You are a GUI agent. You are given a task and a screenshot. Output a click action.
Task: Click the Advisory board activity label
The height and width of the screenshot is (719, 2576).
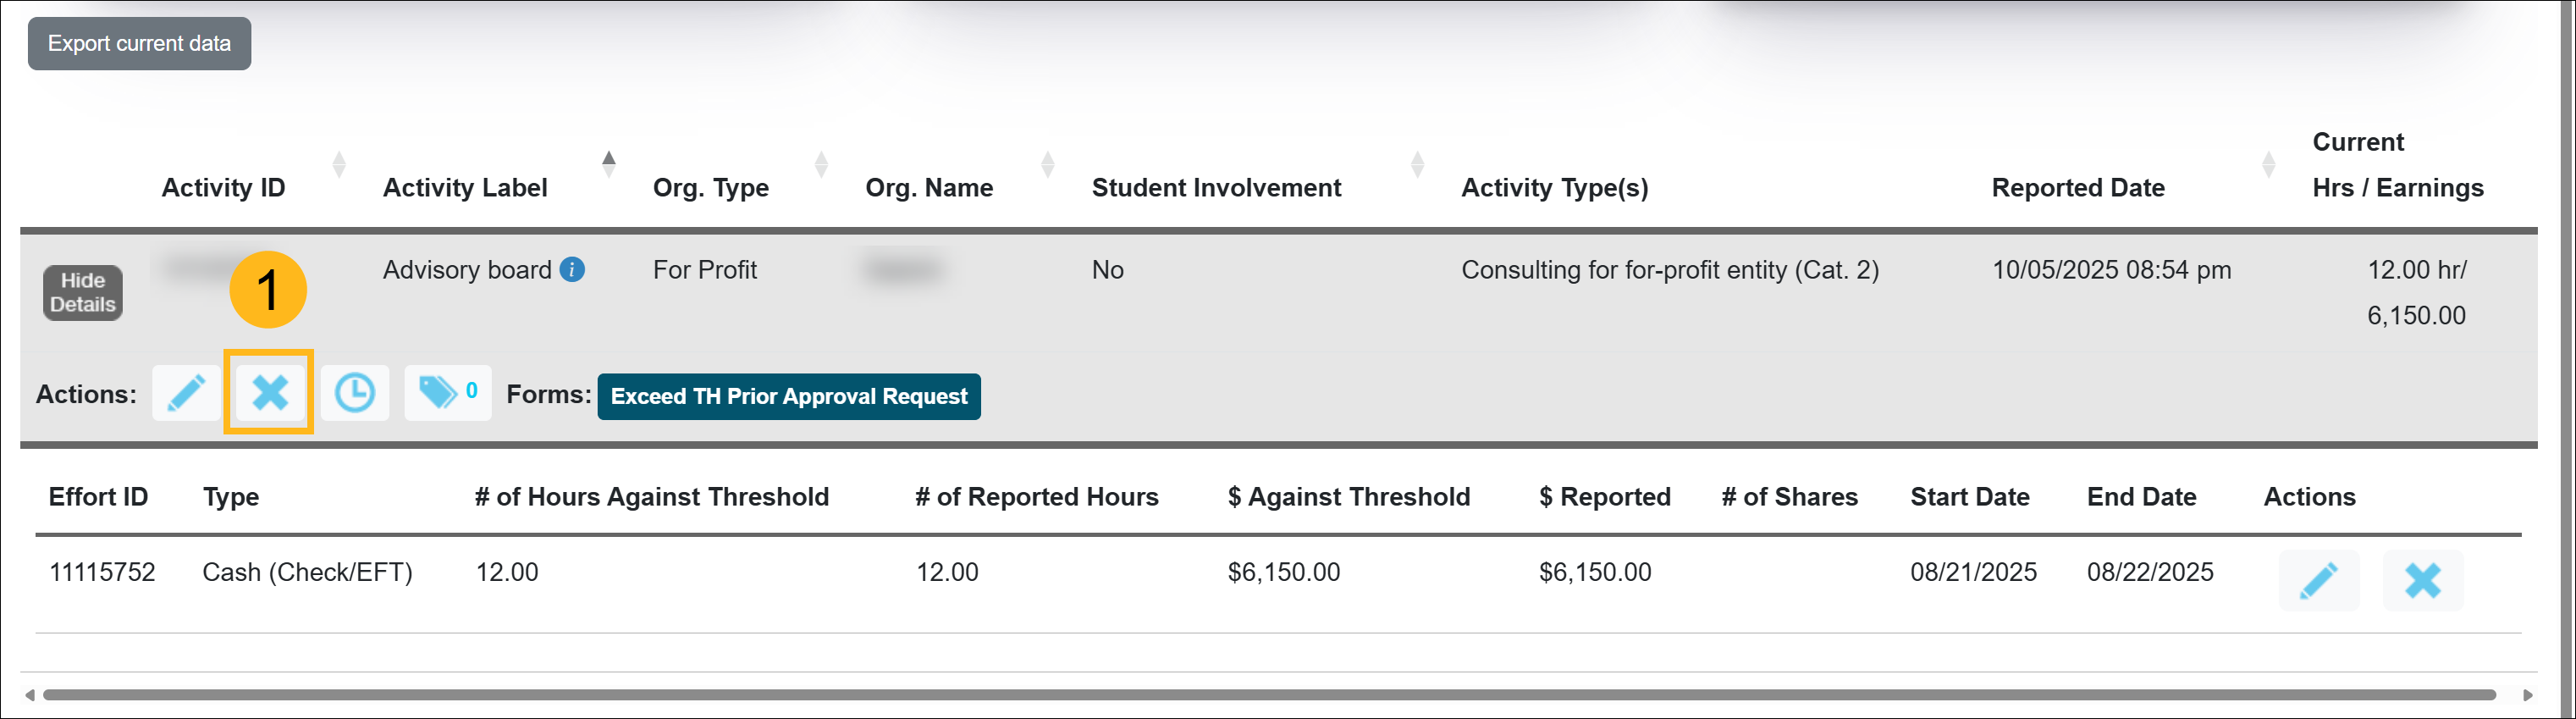pos(466,270)
